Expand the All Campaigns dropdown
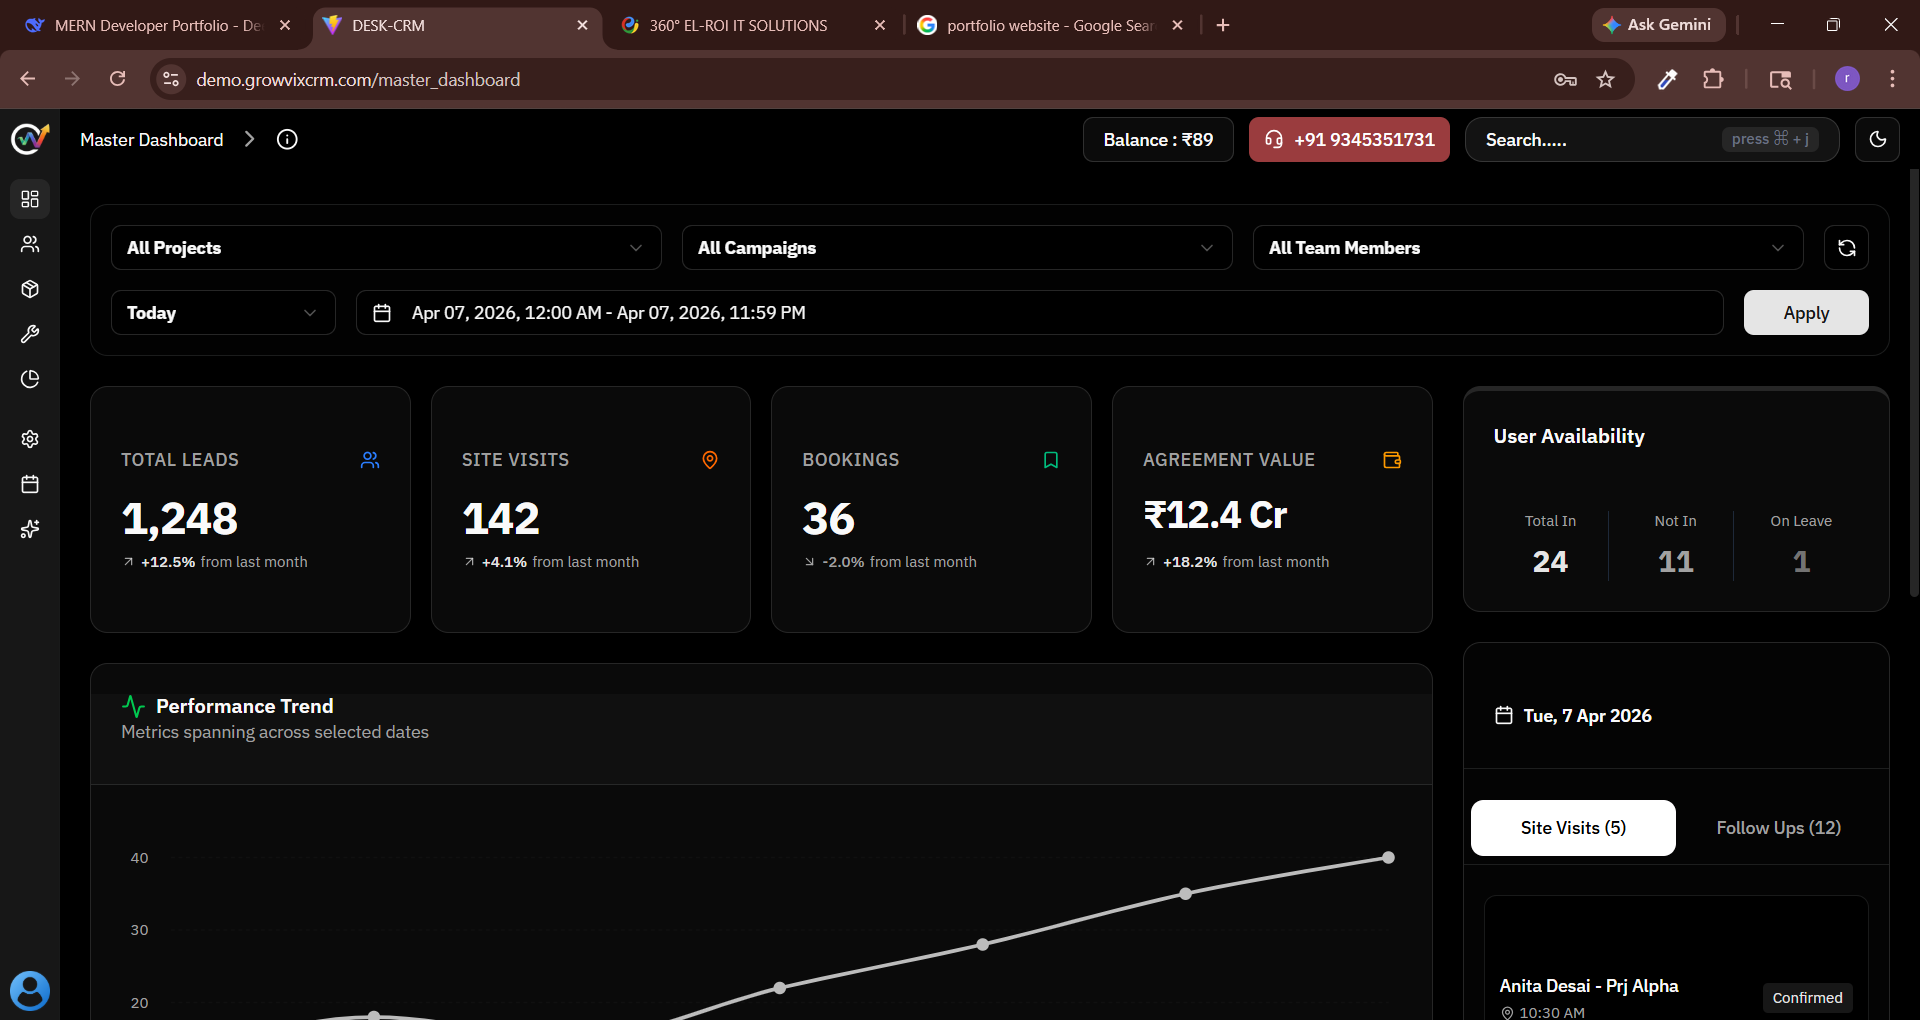Screen dimensions: 1920x1020 coord(957,248)
